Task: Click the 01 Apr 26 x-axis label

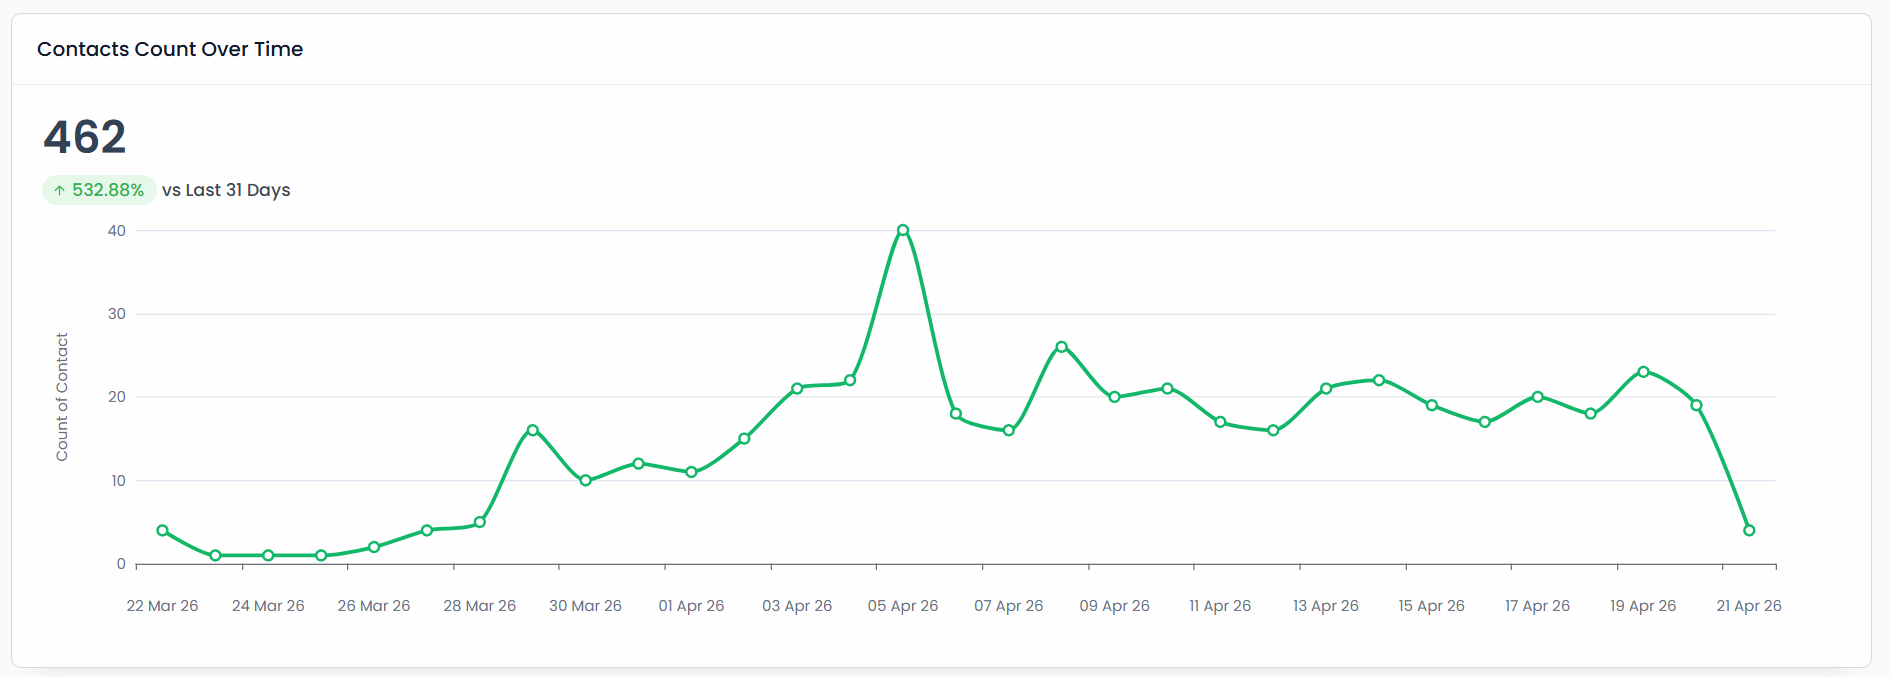Action: point(691,606)
